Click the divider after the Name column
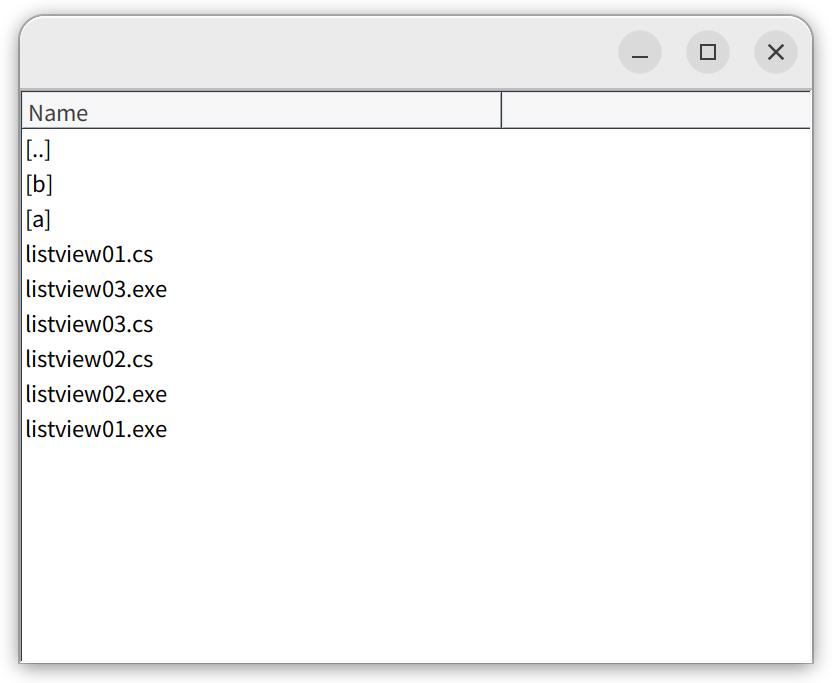This screenshot has width=832, height=683. pos(501,110)
